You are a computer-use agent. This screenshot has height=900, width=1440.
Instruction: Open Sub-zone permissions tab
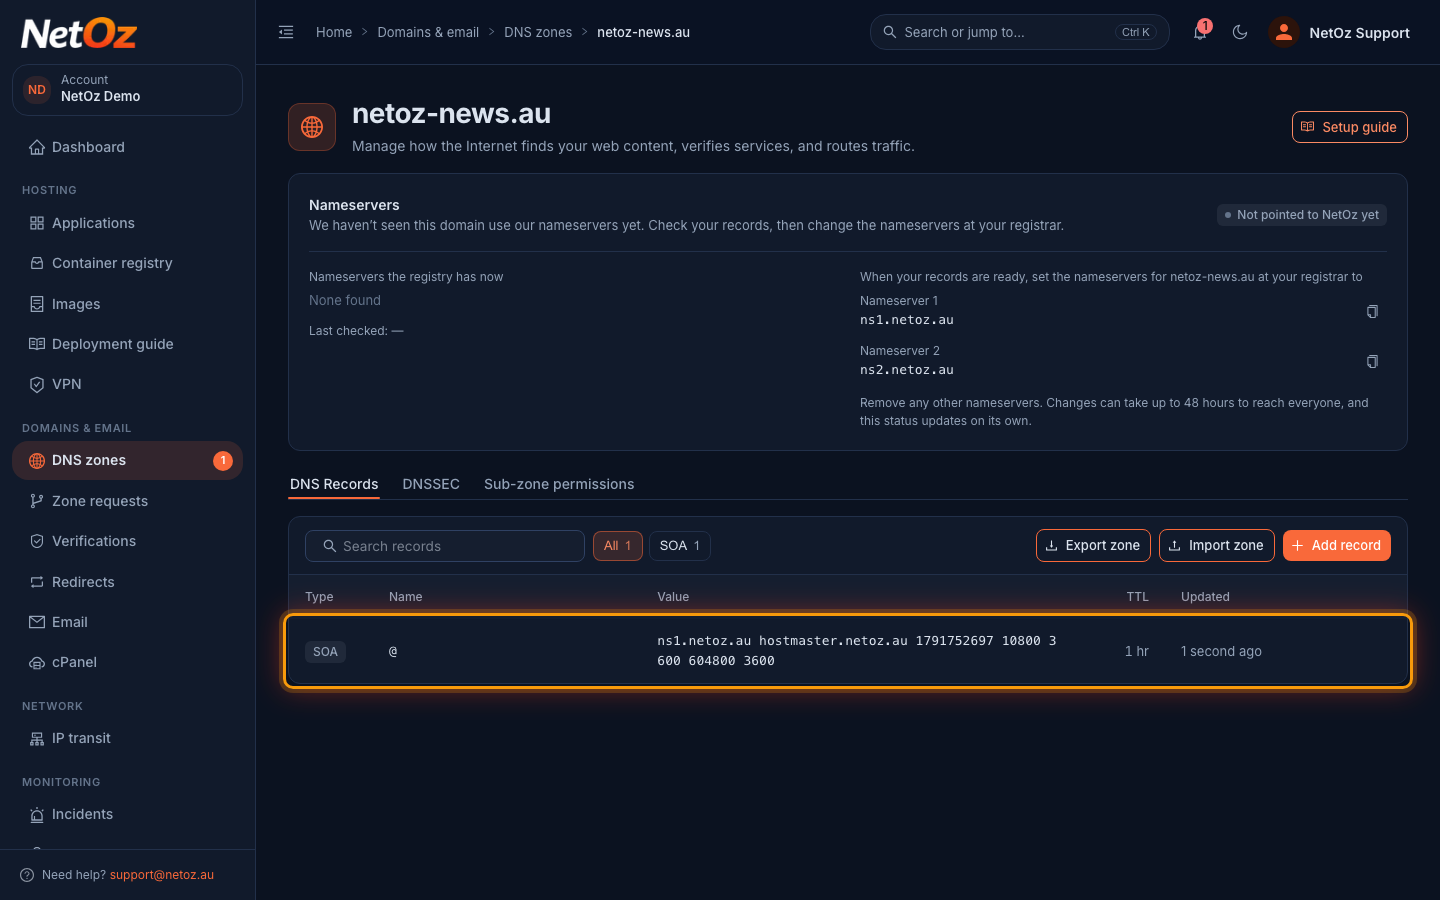559,484
